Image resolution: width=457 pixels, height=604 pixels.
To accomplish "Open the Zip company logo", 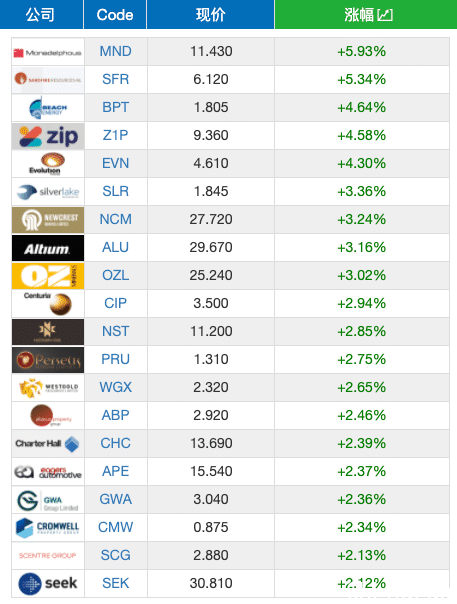I will click(48, 136).
